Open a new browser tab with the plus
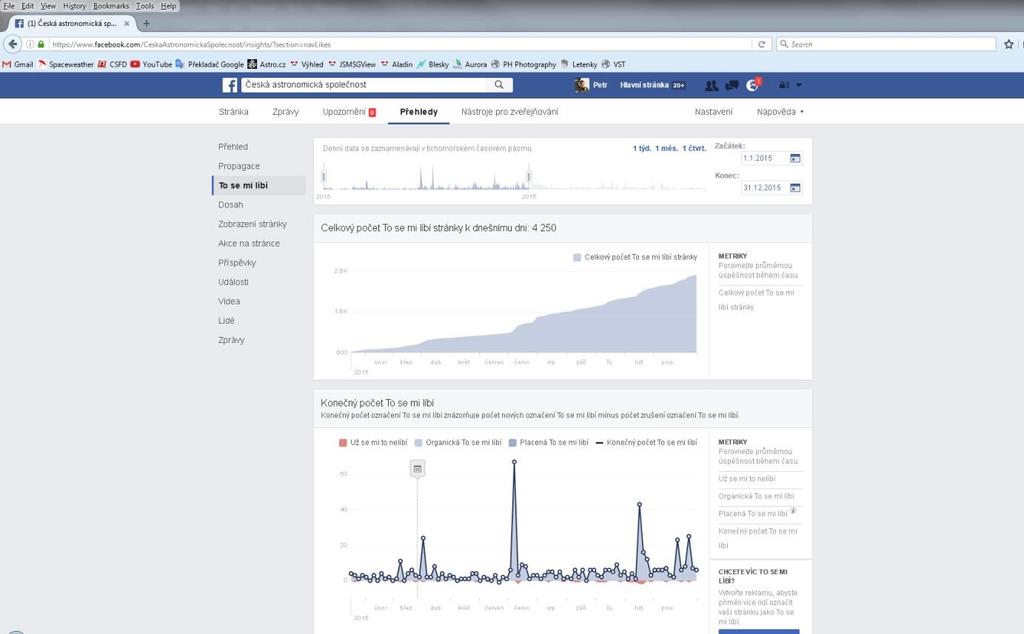This screenshot has height=634, width=1024. [146, 23]
